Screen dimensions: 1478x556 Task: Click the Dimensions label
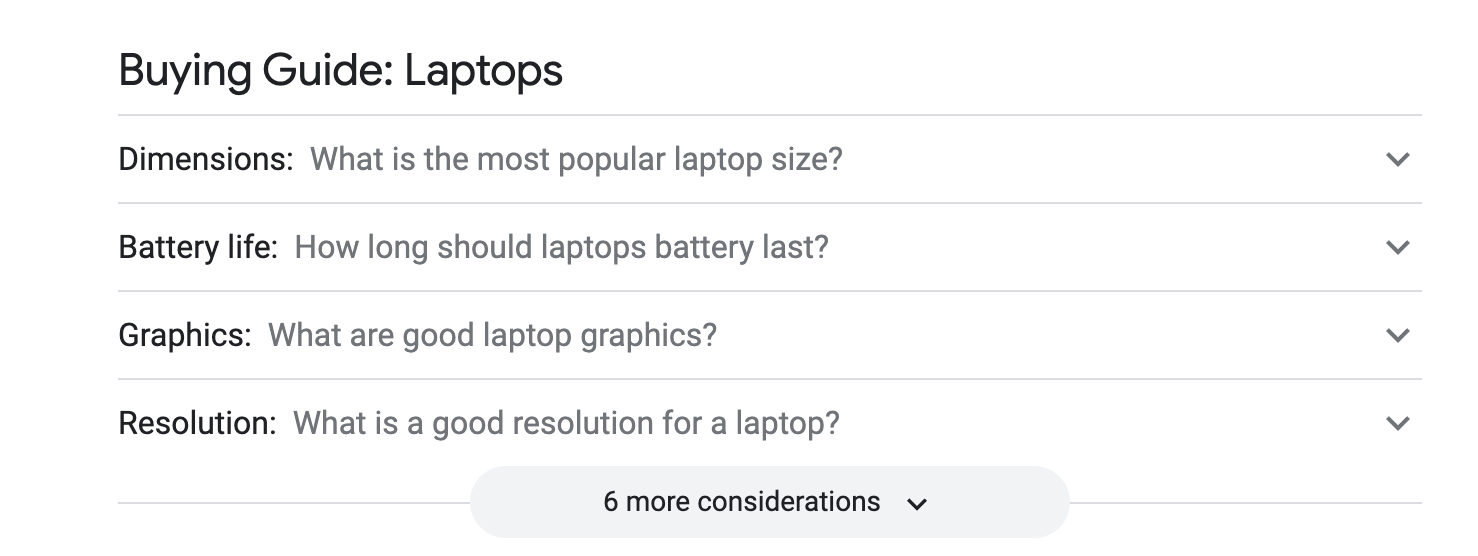pyautogui.click(x=205, y=159)
